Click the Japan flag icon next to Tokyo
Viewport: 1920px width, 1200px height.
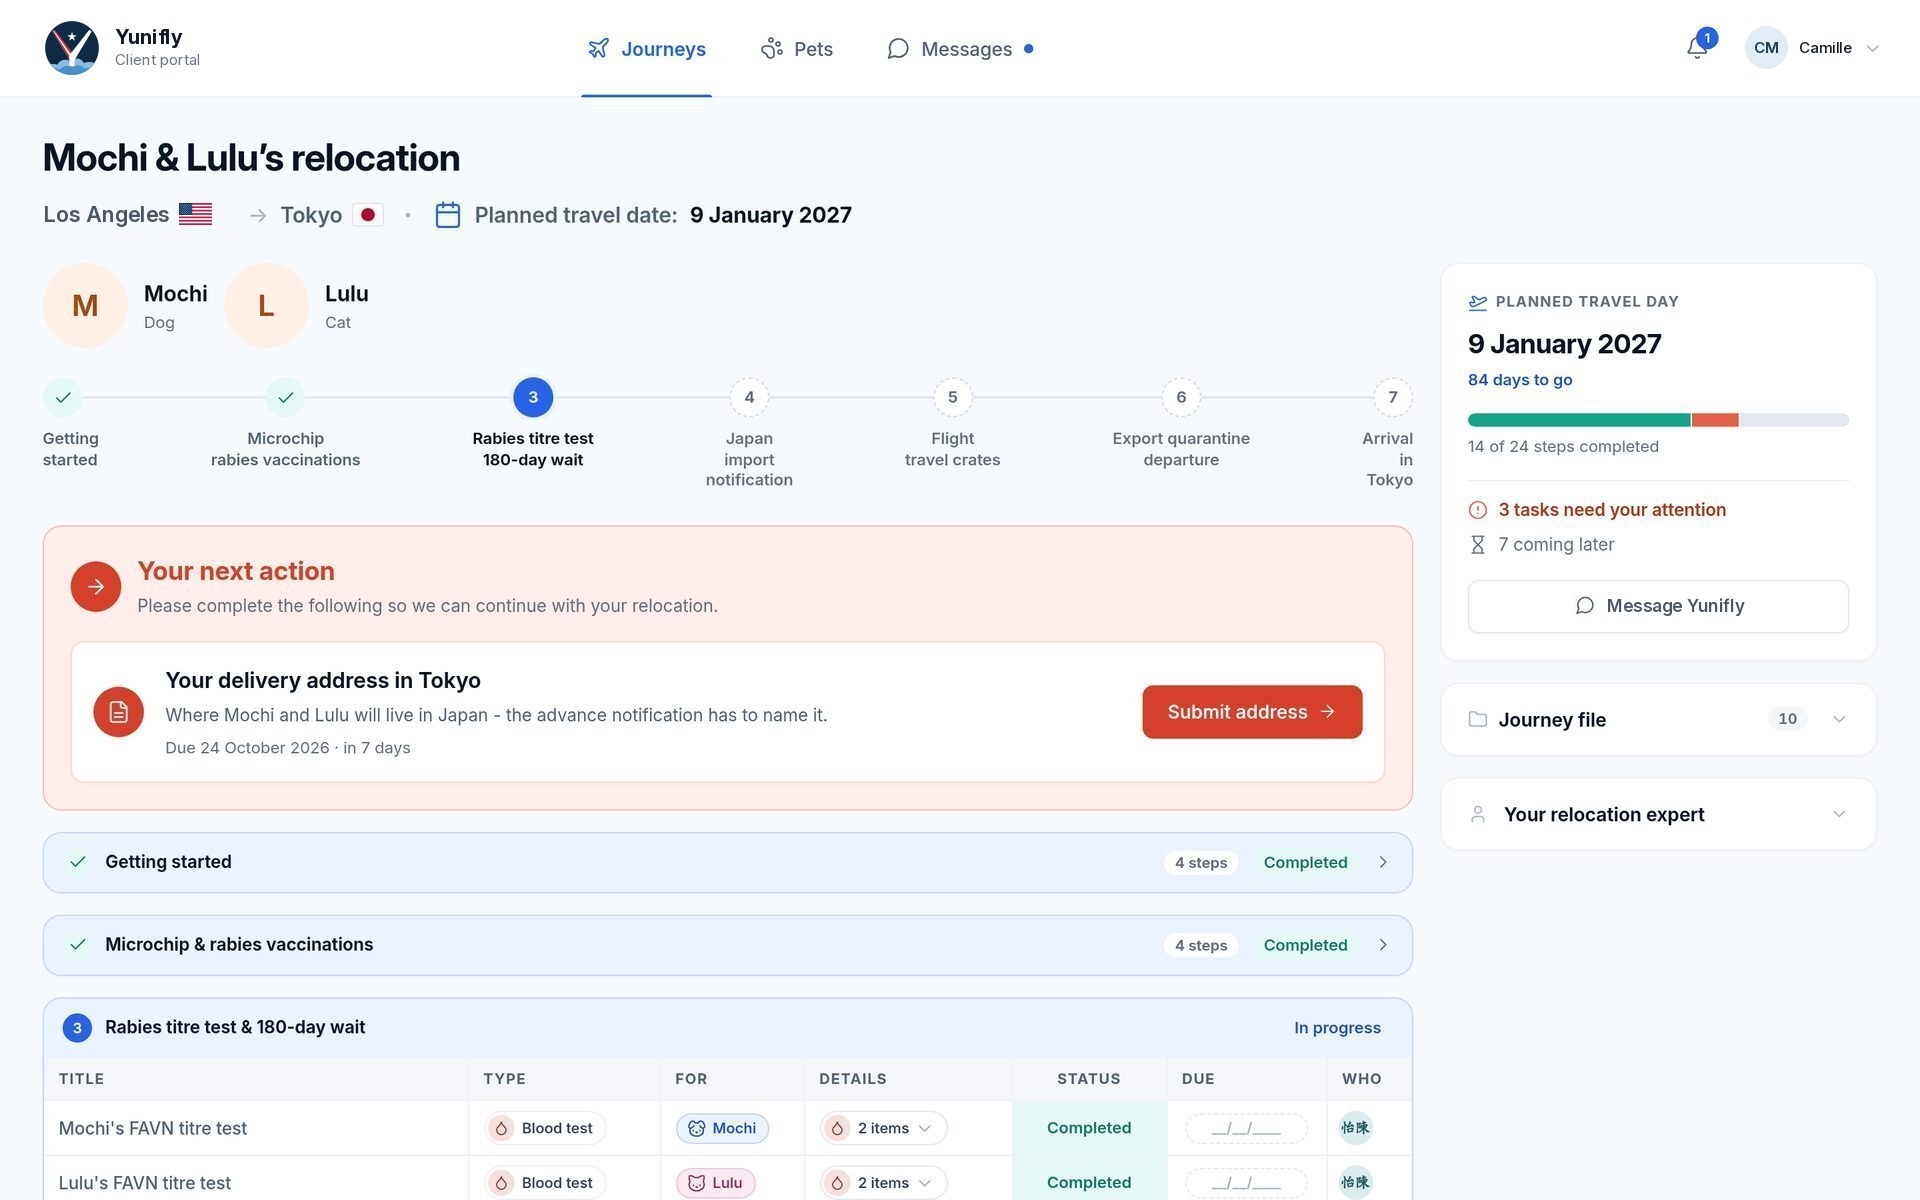[x=368, y=214]
